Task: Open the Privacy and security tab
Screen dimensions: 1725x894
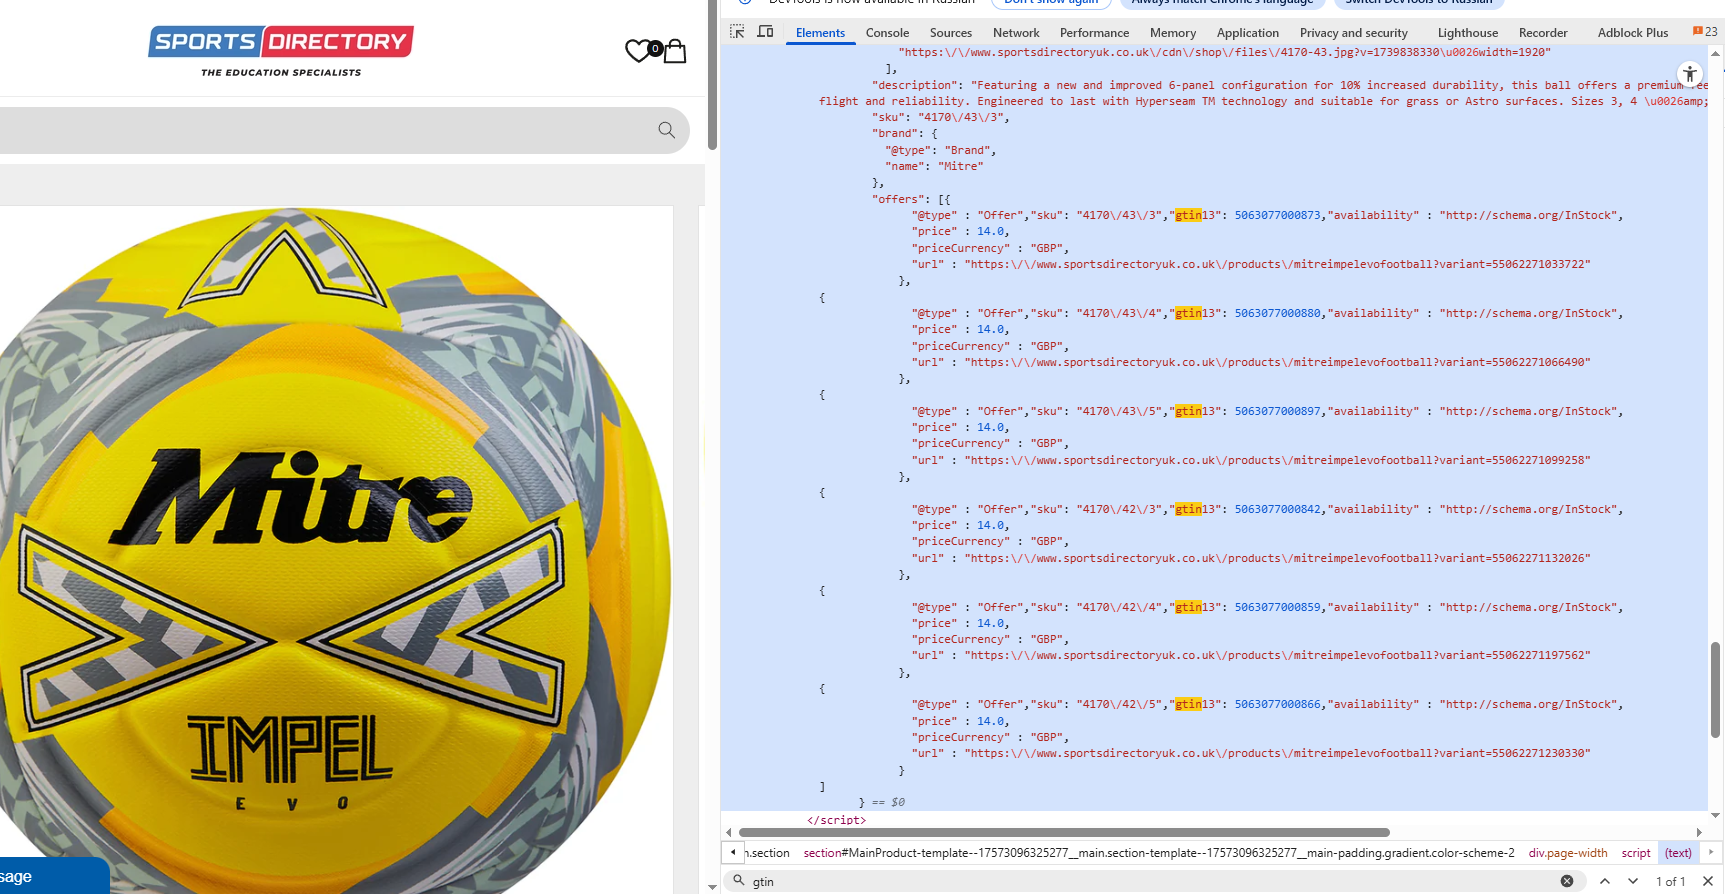Action: [1353, 33]
